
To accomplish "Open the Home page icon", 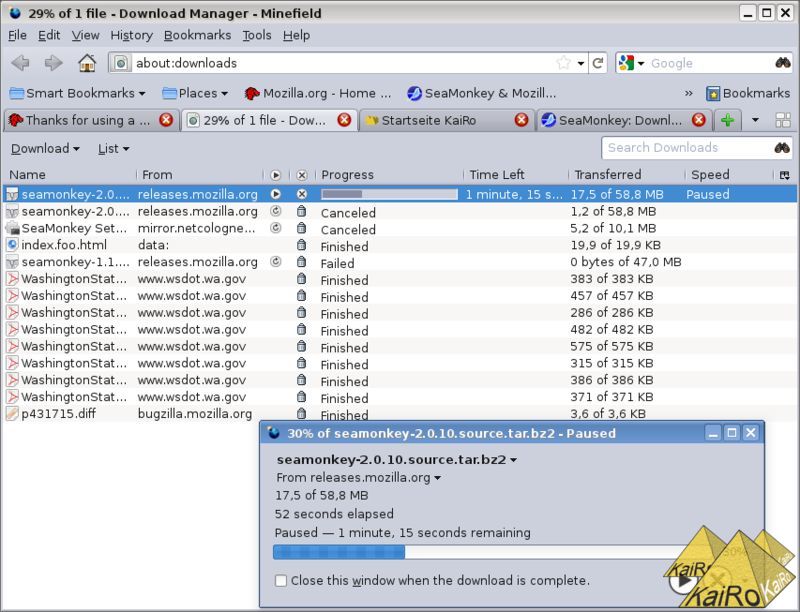I will 87,63.
